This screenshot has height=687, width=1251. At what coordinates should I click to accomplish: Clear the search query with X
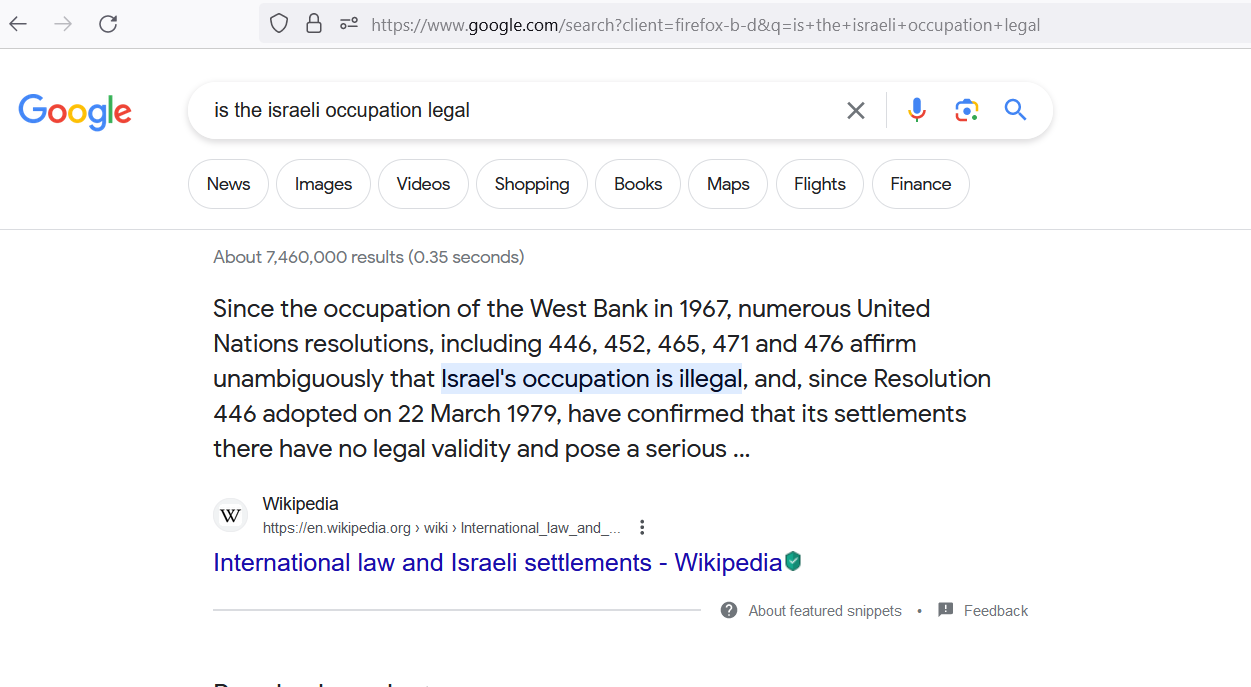856,110
